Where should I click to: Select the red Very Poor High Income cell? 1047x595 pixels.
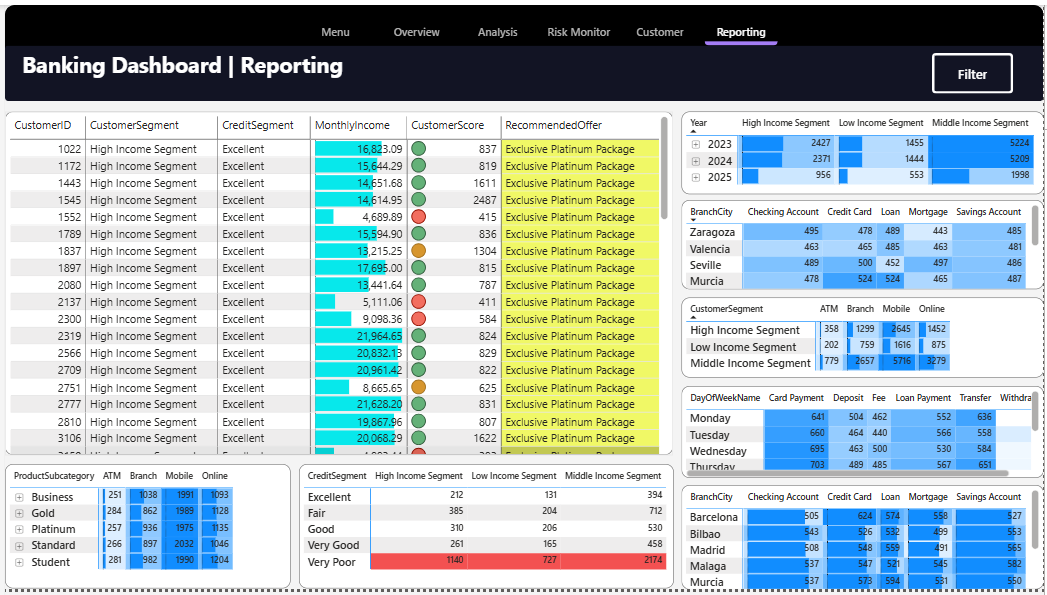pyautogui.click(x=418, y=562)
